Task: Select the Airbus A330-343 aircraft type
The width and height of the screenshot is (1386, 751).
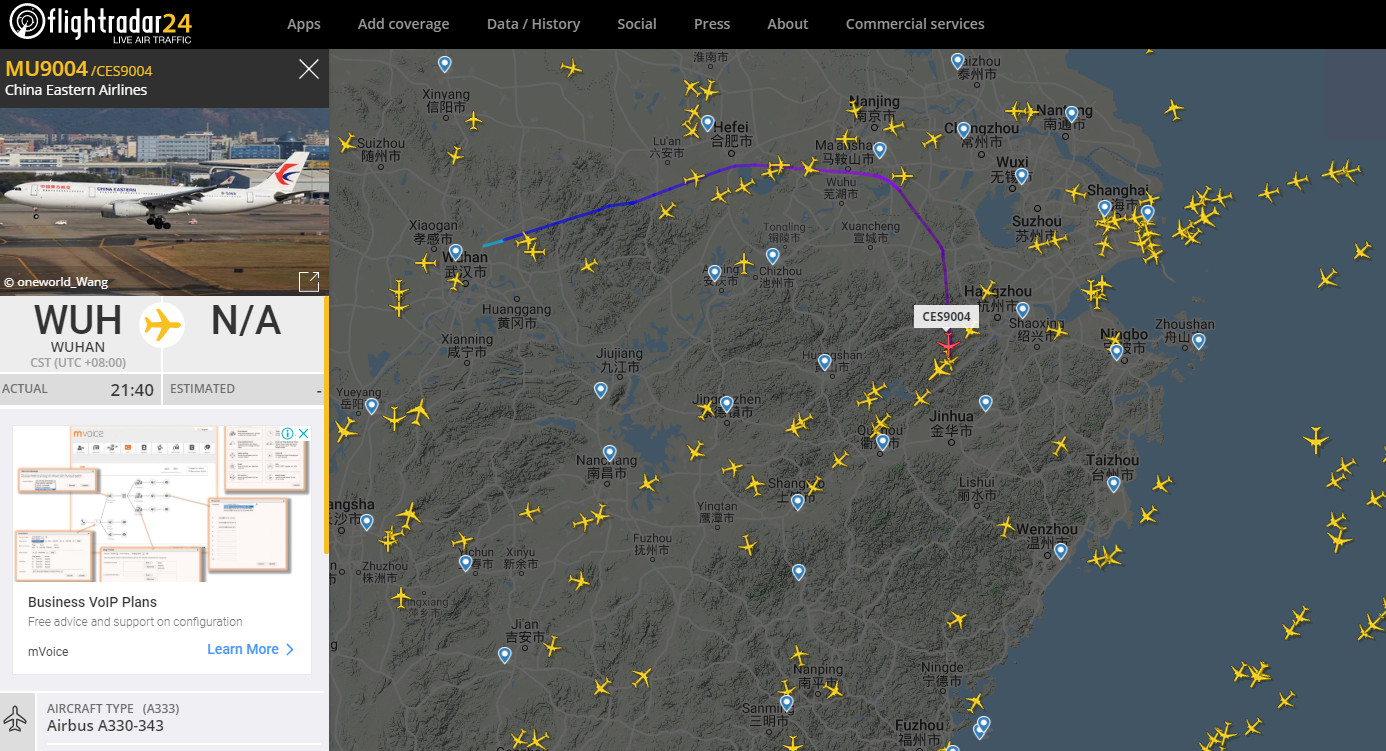Action: (105, 726)
